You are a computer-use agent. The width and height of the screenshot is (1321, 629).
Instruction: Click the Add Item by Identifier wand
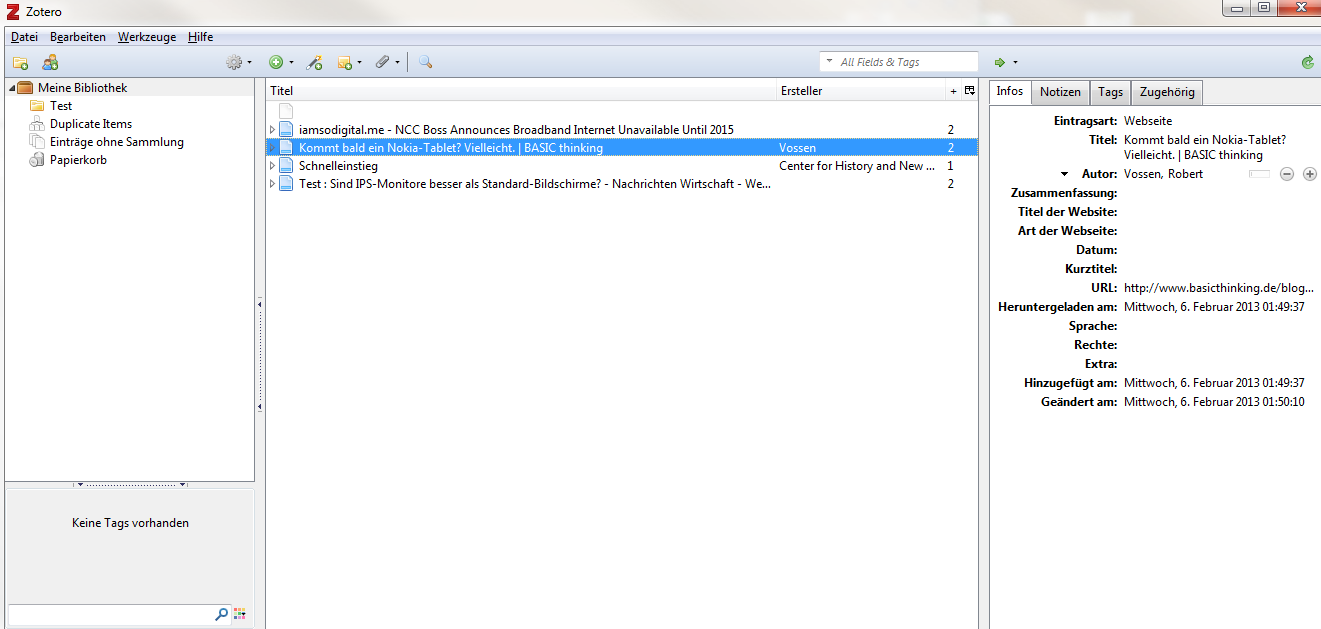[x=314, y=62]
